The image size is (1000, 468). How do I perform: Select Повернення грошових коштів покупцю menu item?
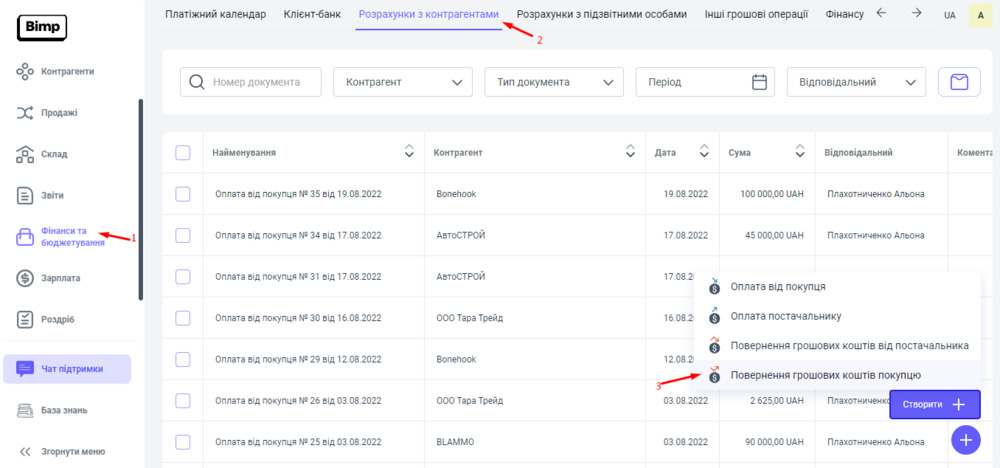tap(825, 375)
